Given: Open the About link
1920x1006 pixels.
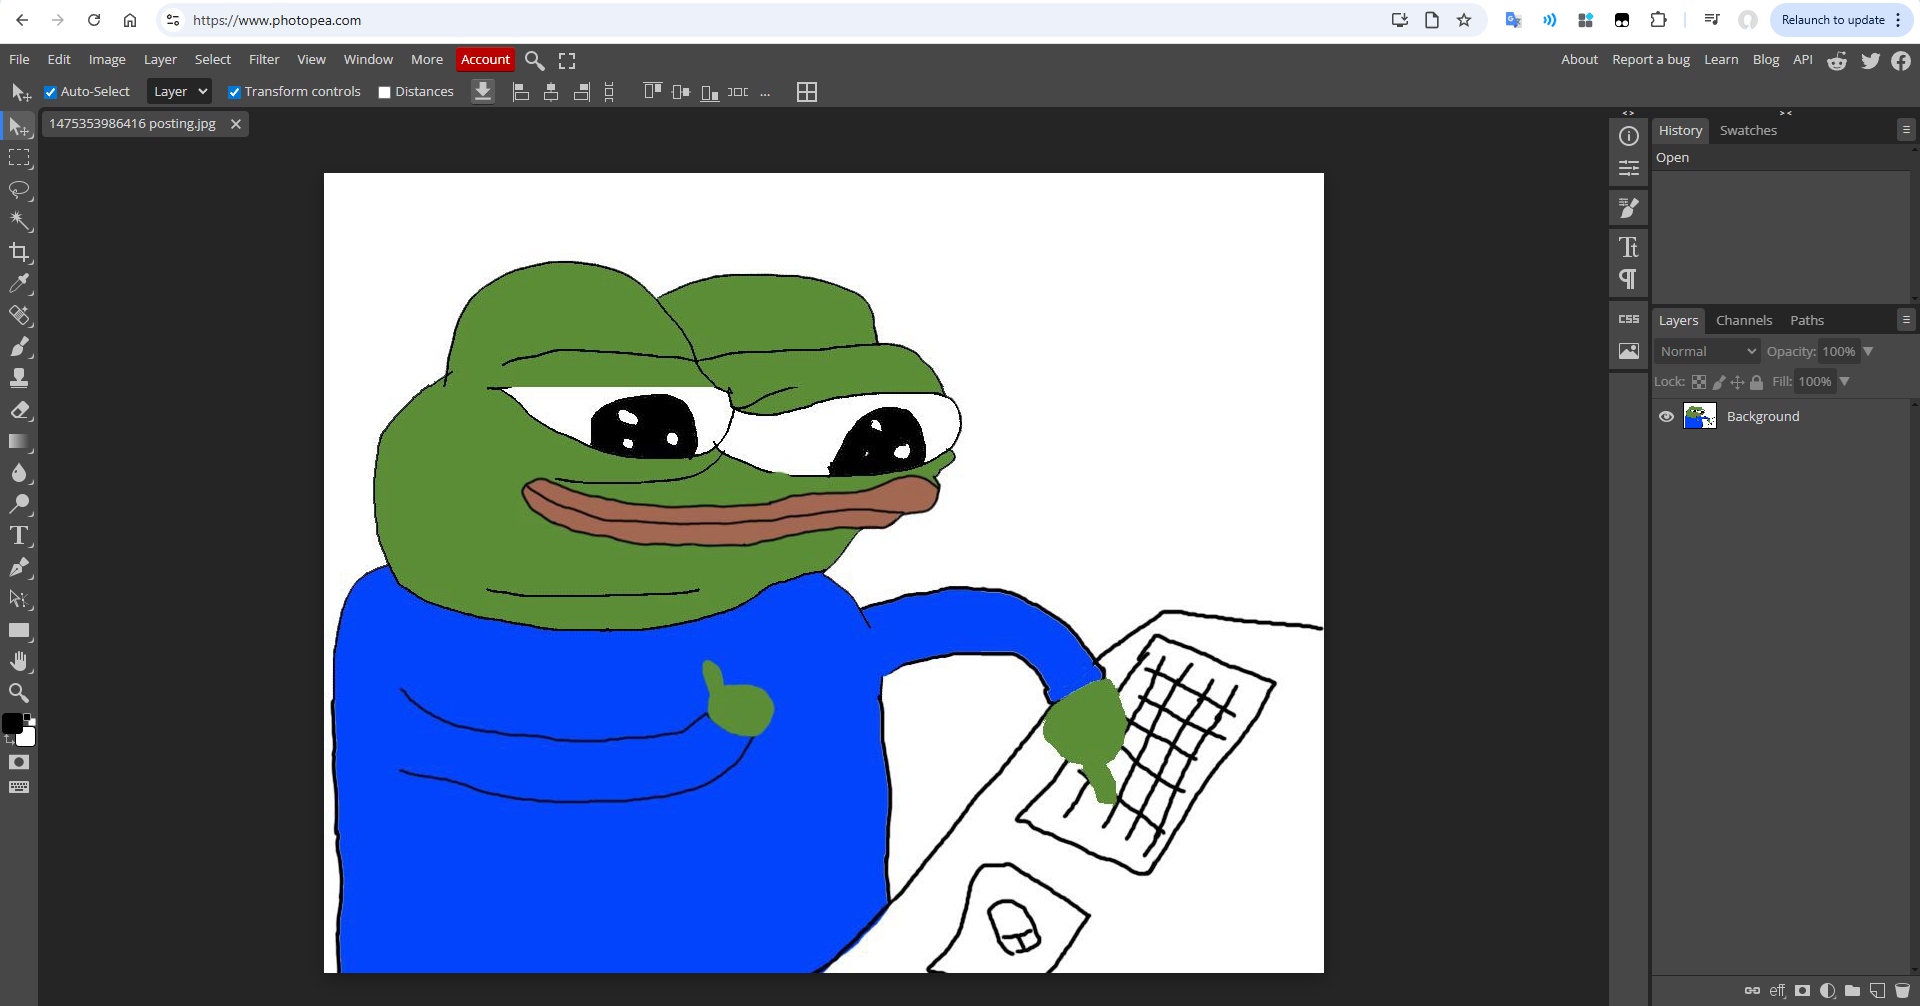Looking at the screenshot, I should pos(1579,60).
